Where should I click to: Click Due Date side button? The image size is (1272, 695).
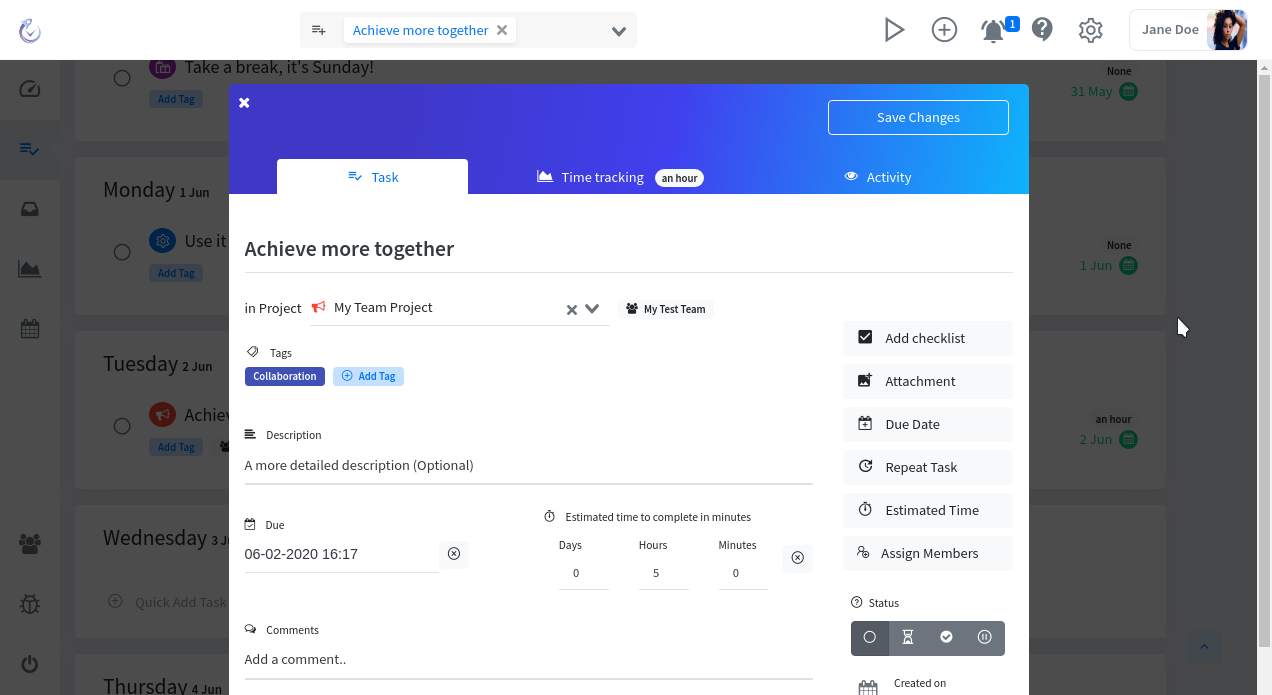click(x=928, y=424)
